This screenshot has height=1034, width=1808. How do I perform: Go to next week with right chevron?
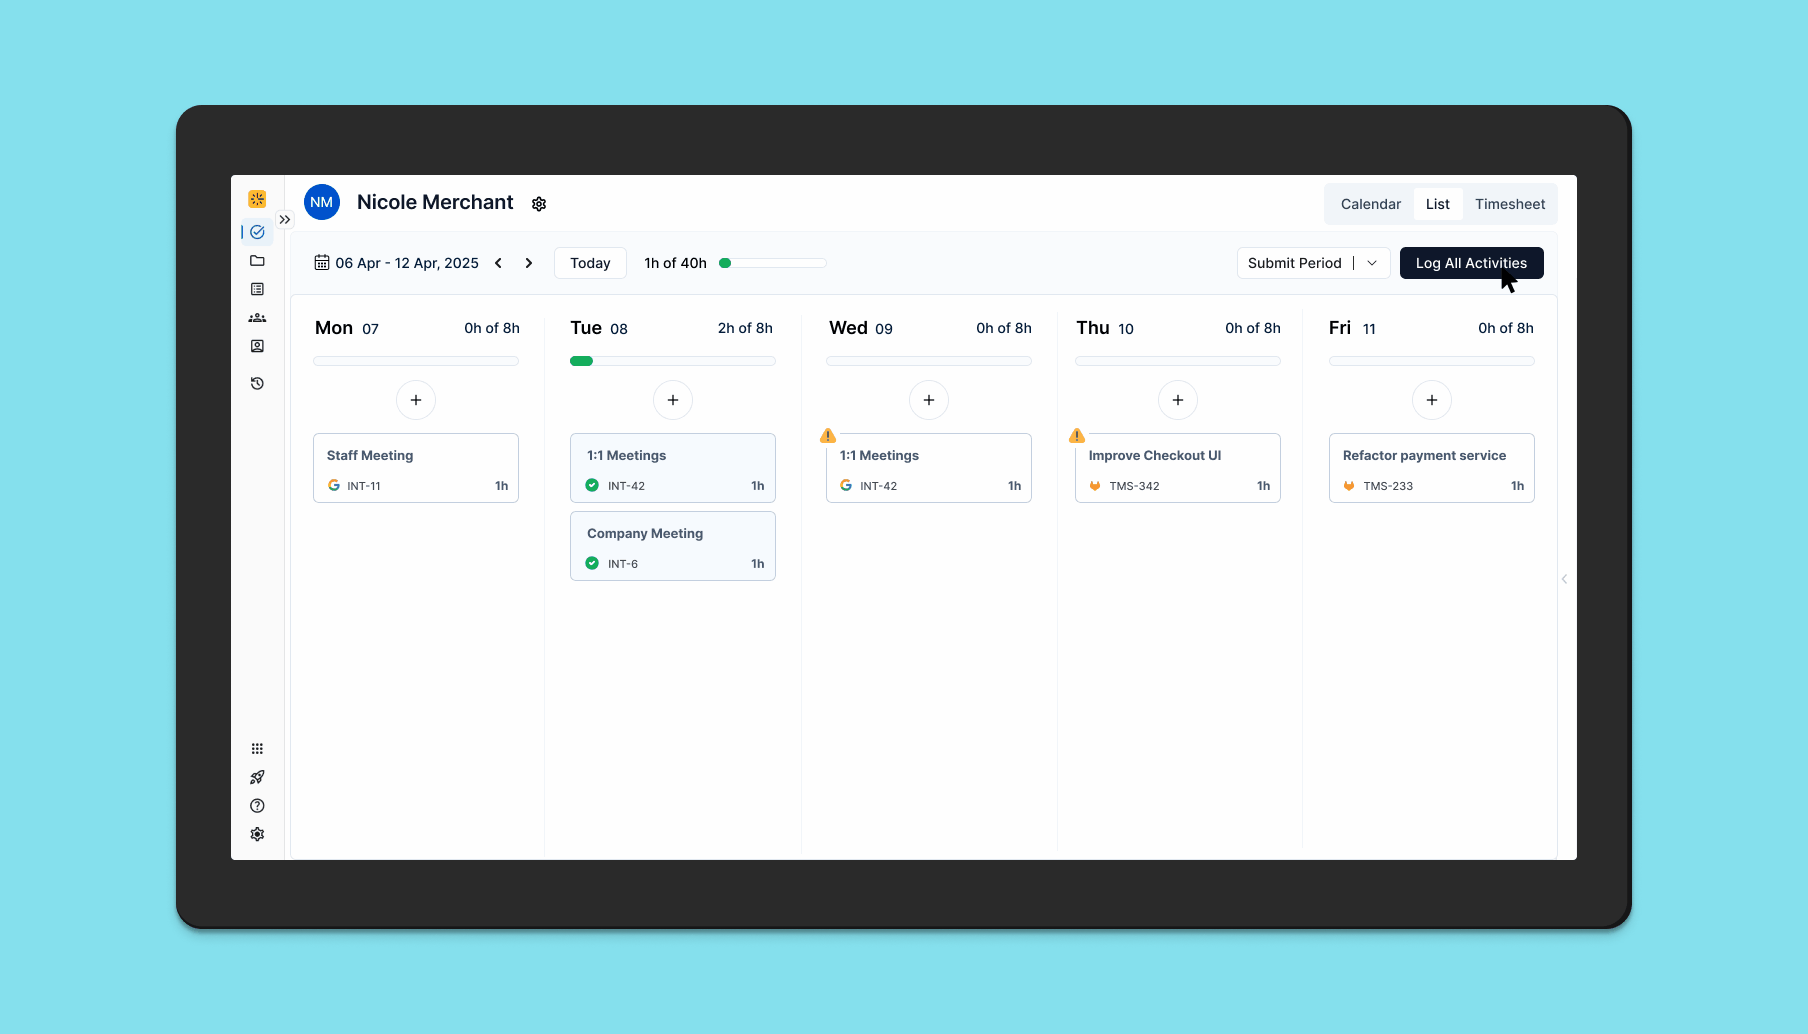(529, 263)
